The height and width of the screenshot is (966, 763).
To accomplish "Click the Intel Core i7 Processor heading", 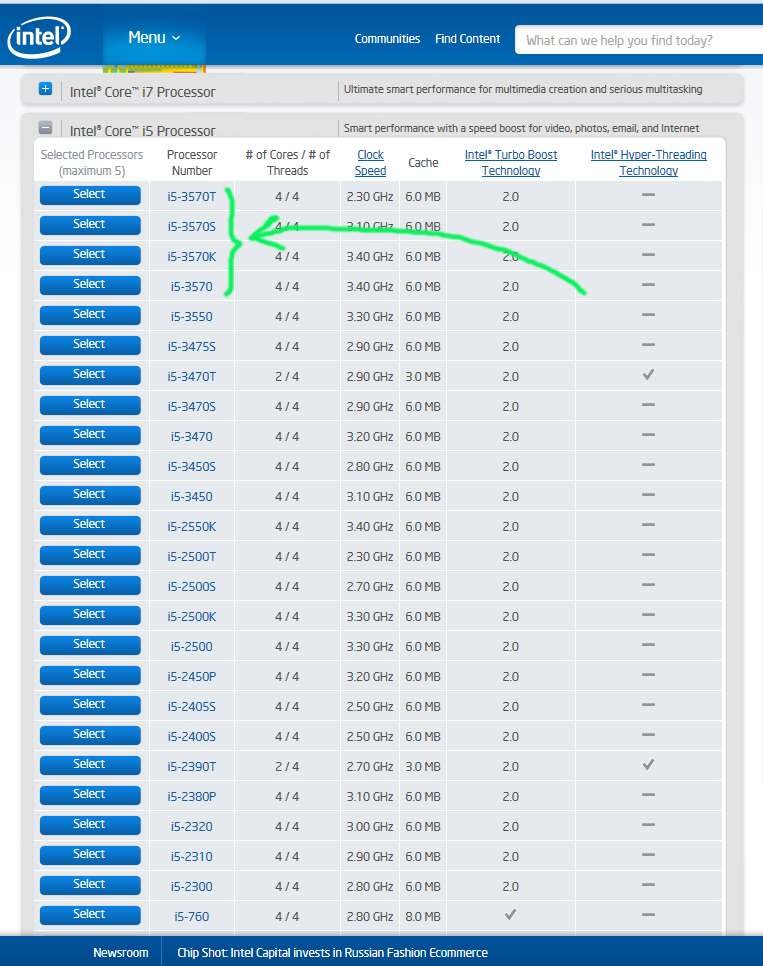I will tap(142, 92).
